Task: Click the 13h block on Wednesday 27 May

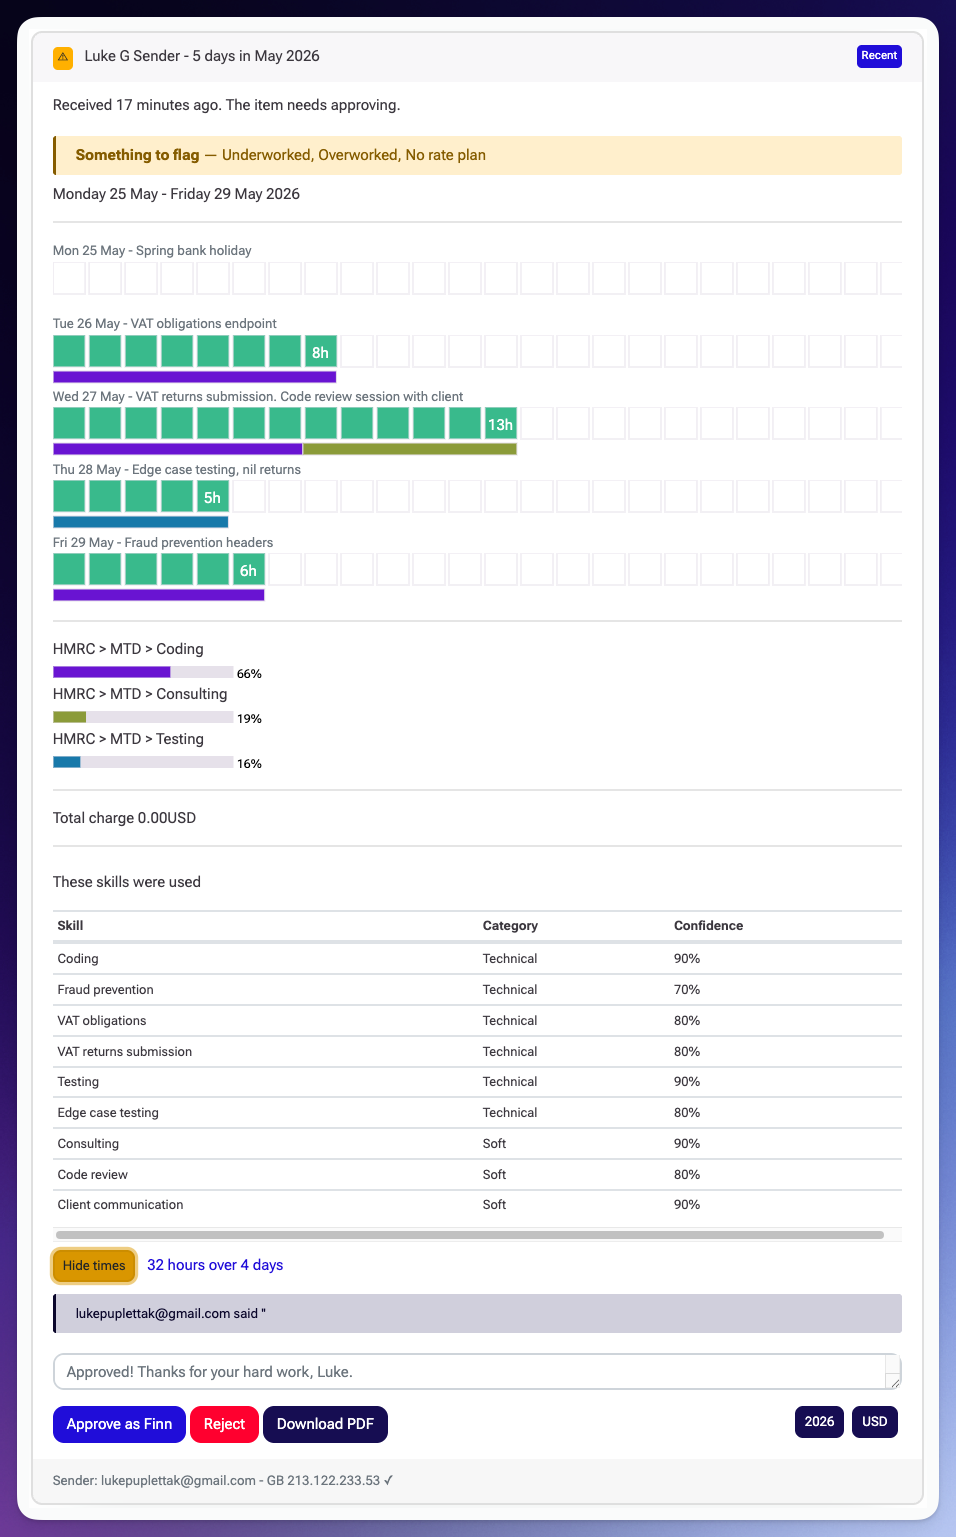Action: point(500,424)
